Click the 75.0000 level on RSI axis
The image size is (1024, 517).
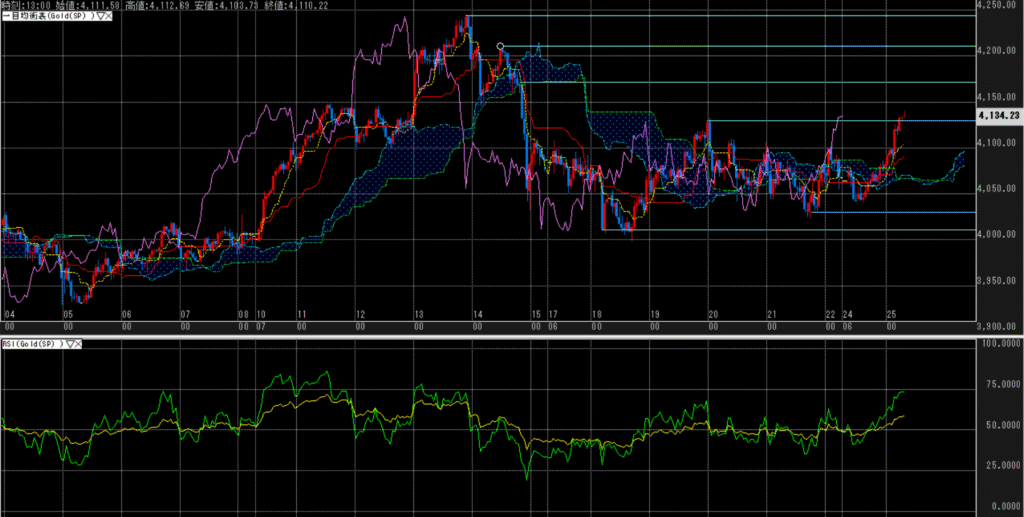pyautogui.click(x=1000, y=384)
